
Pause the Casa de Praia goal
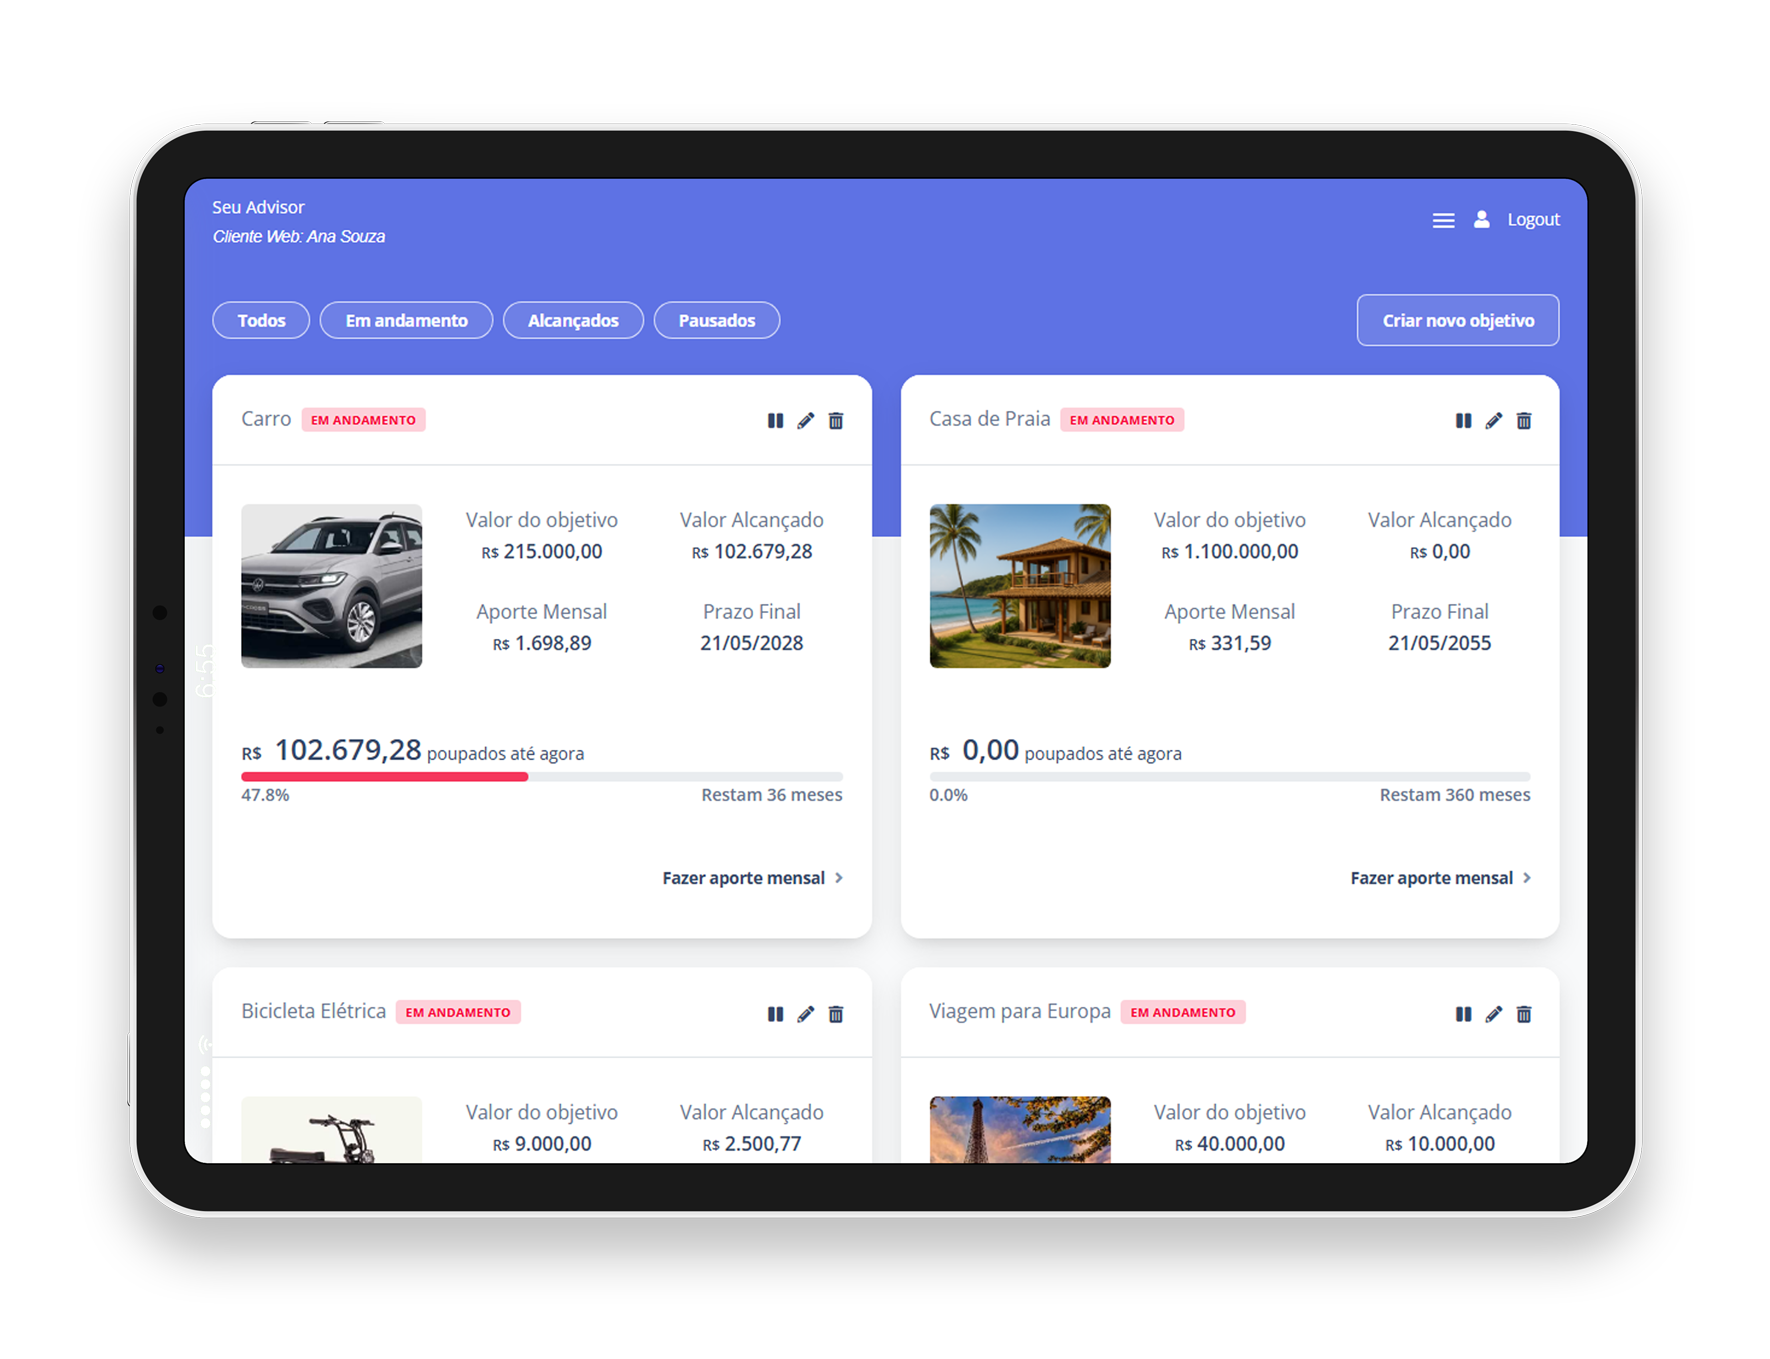point(1463,421)
